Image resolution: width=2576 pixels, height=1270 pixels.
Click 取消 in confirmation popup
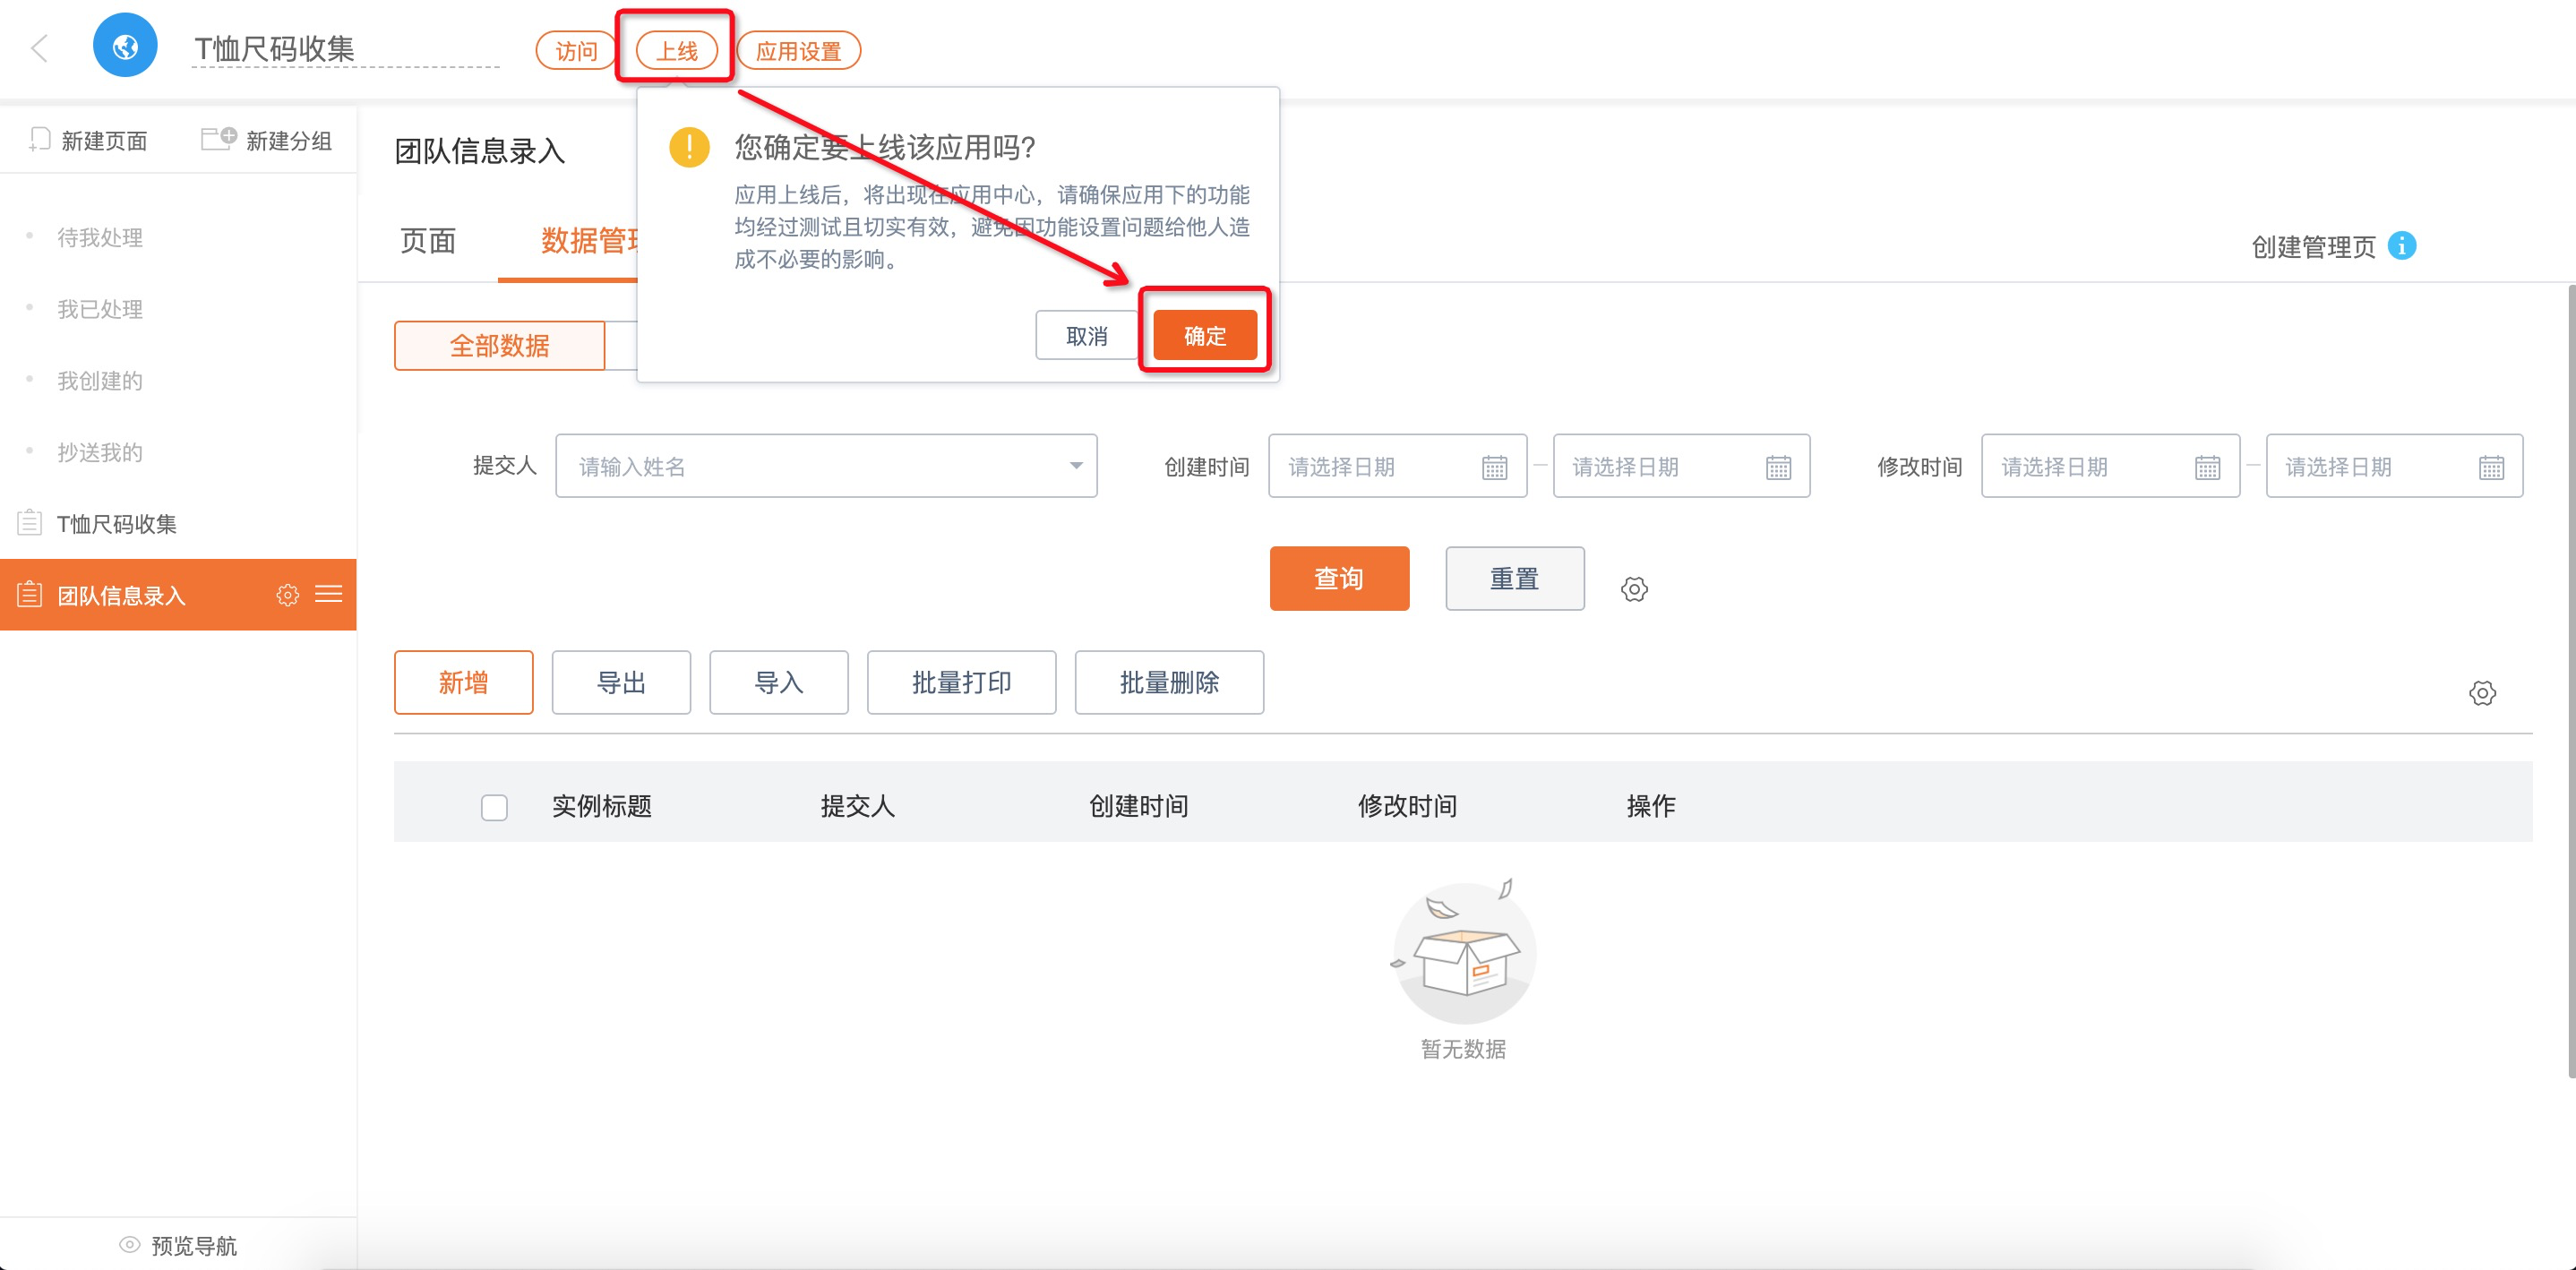pos(1086,336)
